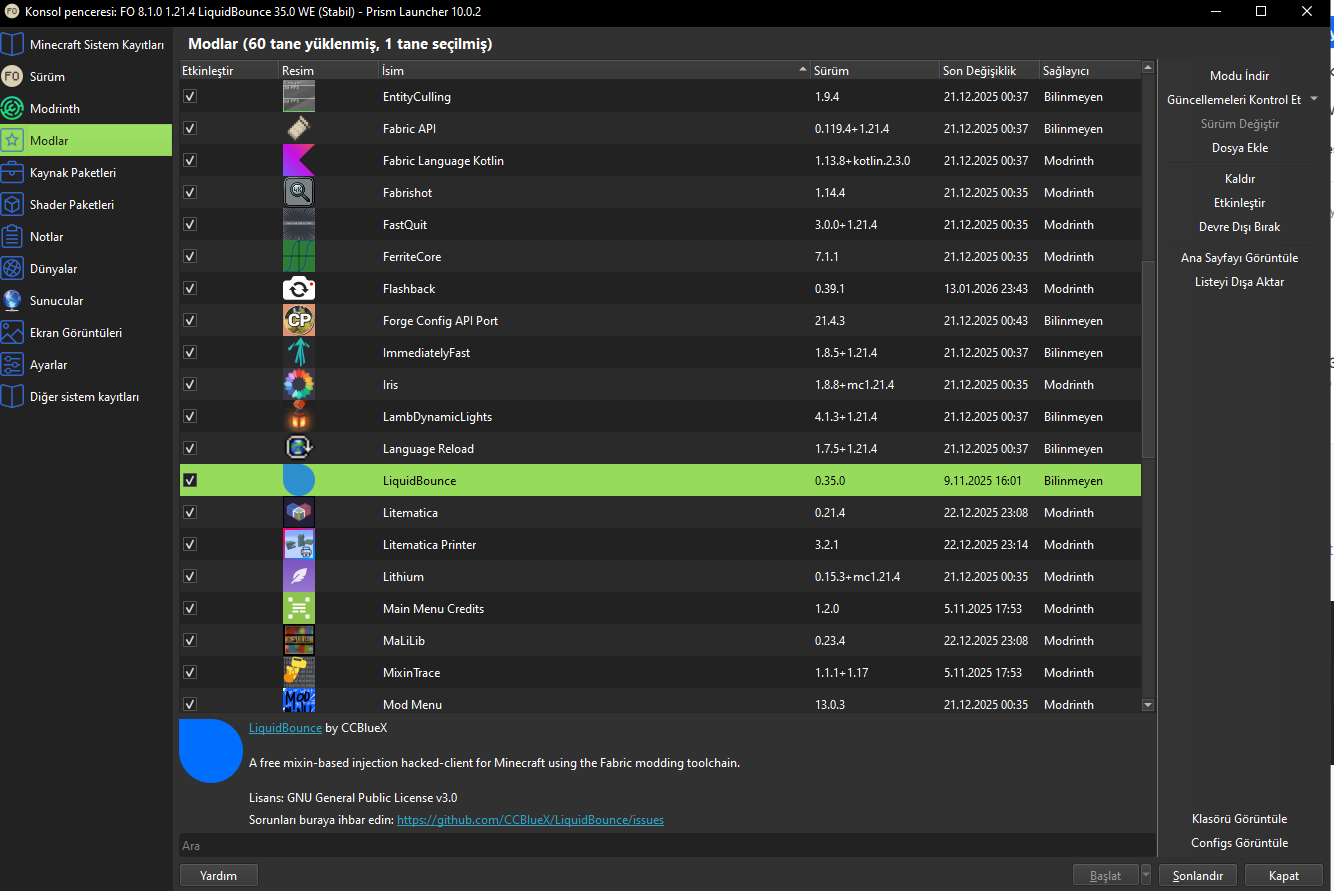Image resolution: width=1334 pixels, height=891 pixels.
Task: Open Kaynak Paketleri briefcase icon
Action: pos(13,172)
